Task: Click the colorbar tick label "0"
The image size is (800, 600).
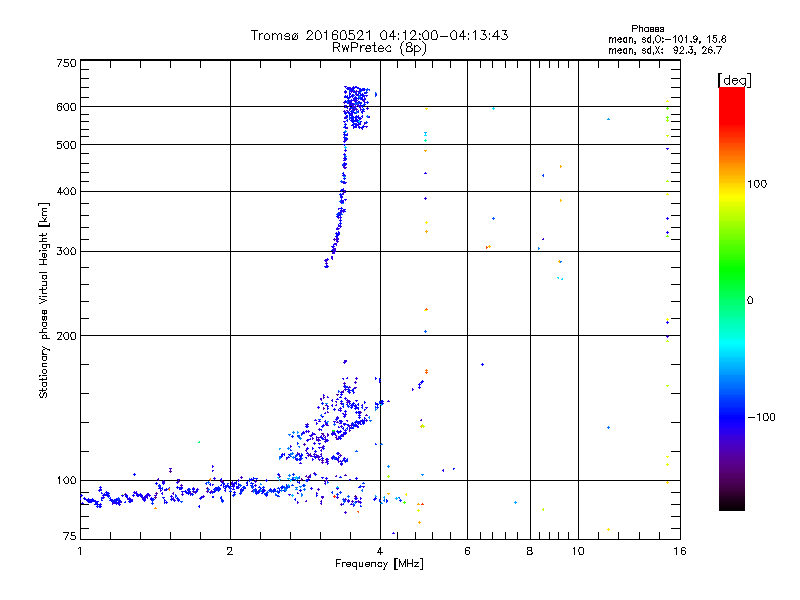Action: tap(750, 301)
